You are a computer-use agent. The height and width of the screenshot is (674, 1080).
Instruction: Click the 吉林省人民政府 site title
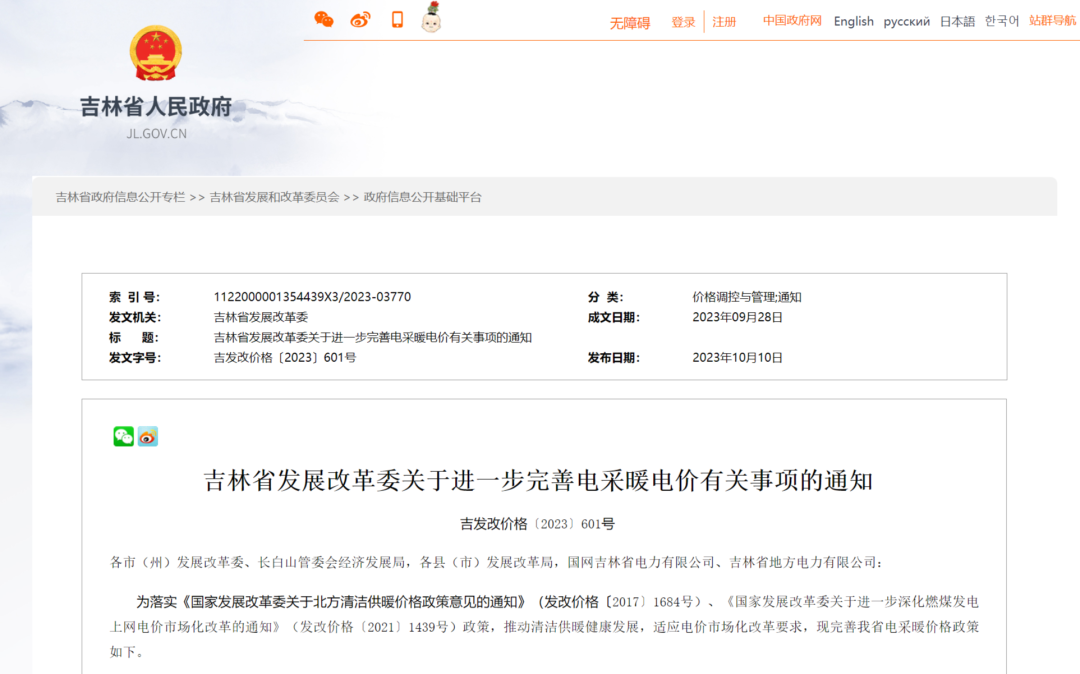(156, 106)
